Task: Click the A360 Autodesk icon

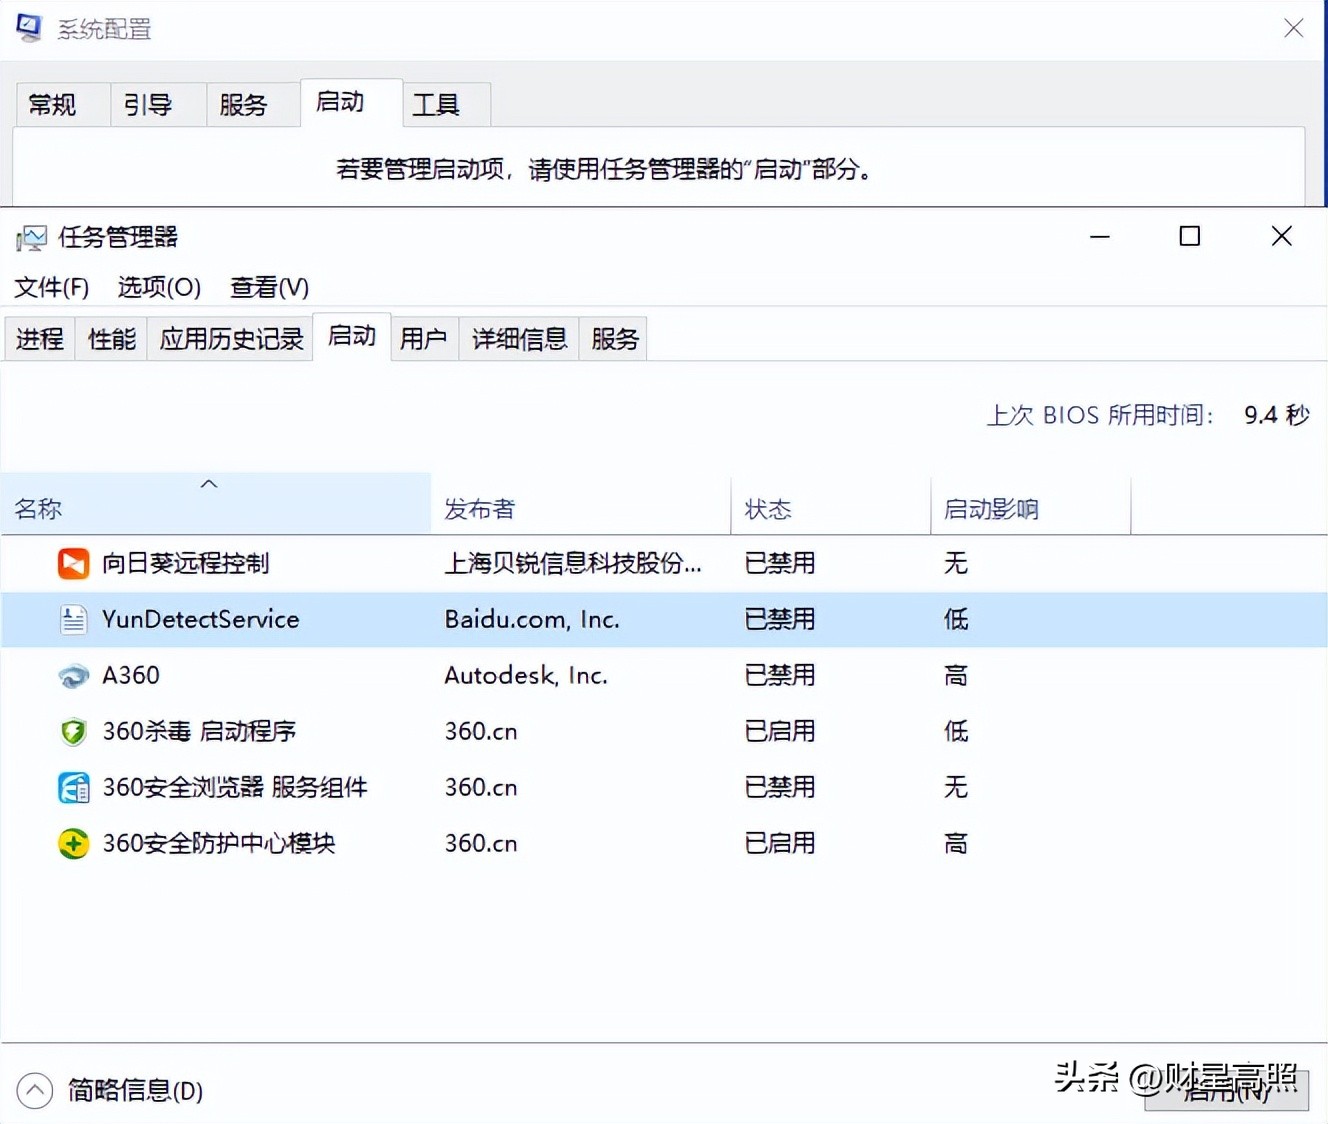Action: click(x=73, y=676)
